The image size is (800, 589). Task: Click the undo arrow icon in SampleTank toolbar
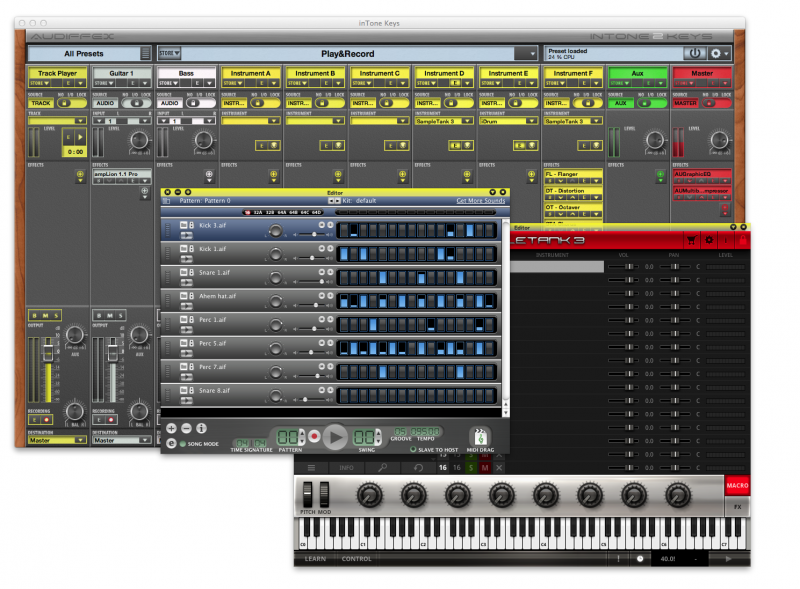(418, 467)
